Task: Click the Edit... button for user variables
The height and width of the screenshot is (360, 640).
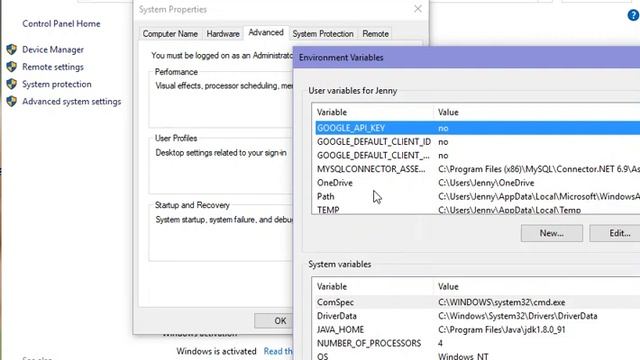Action: 615,233
